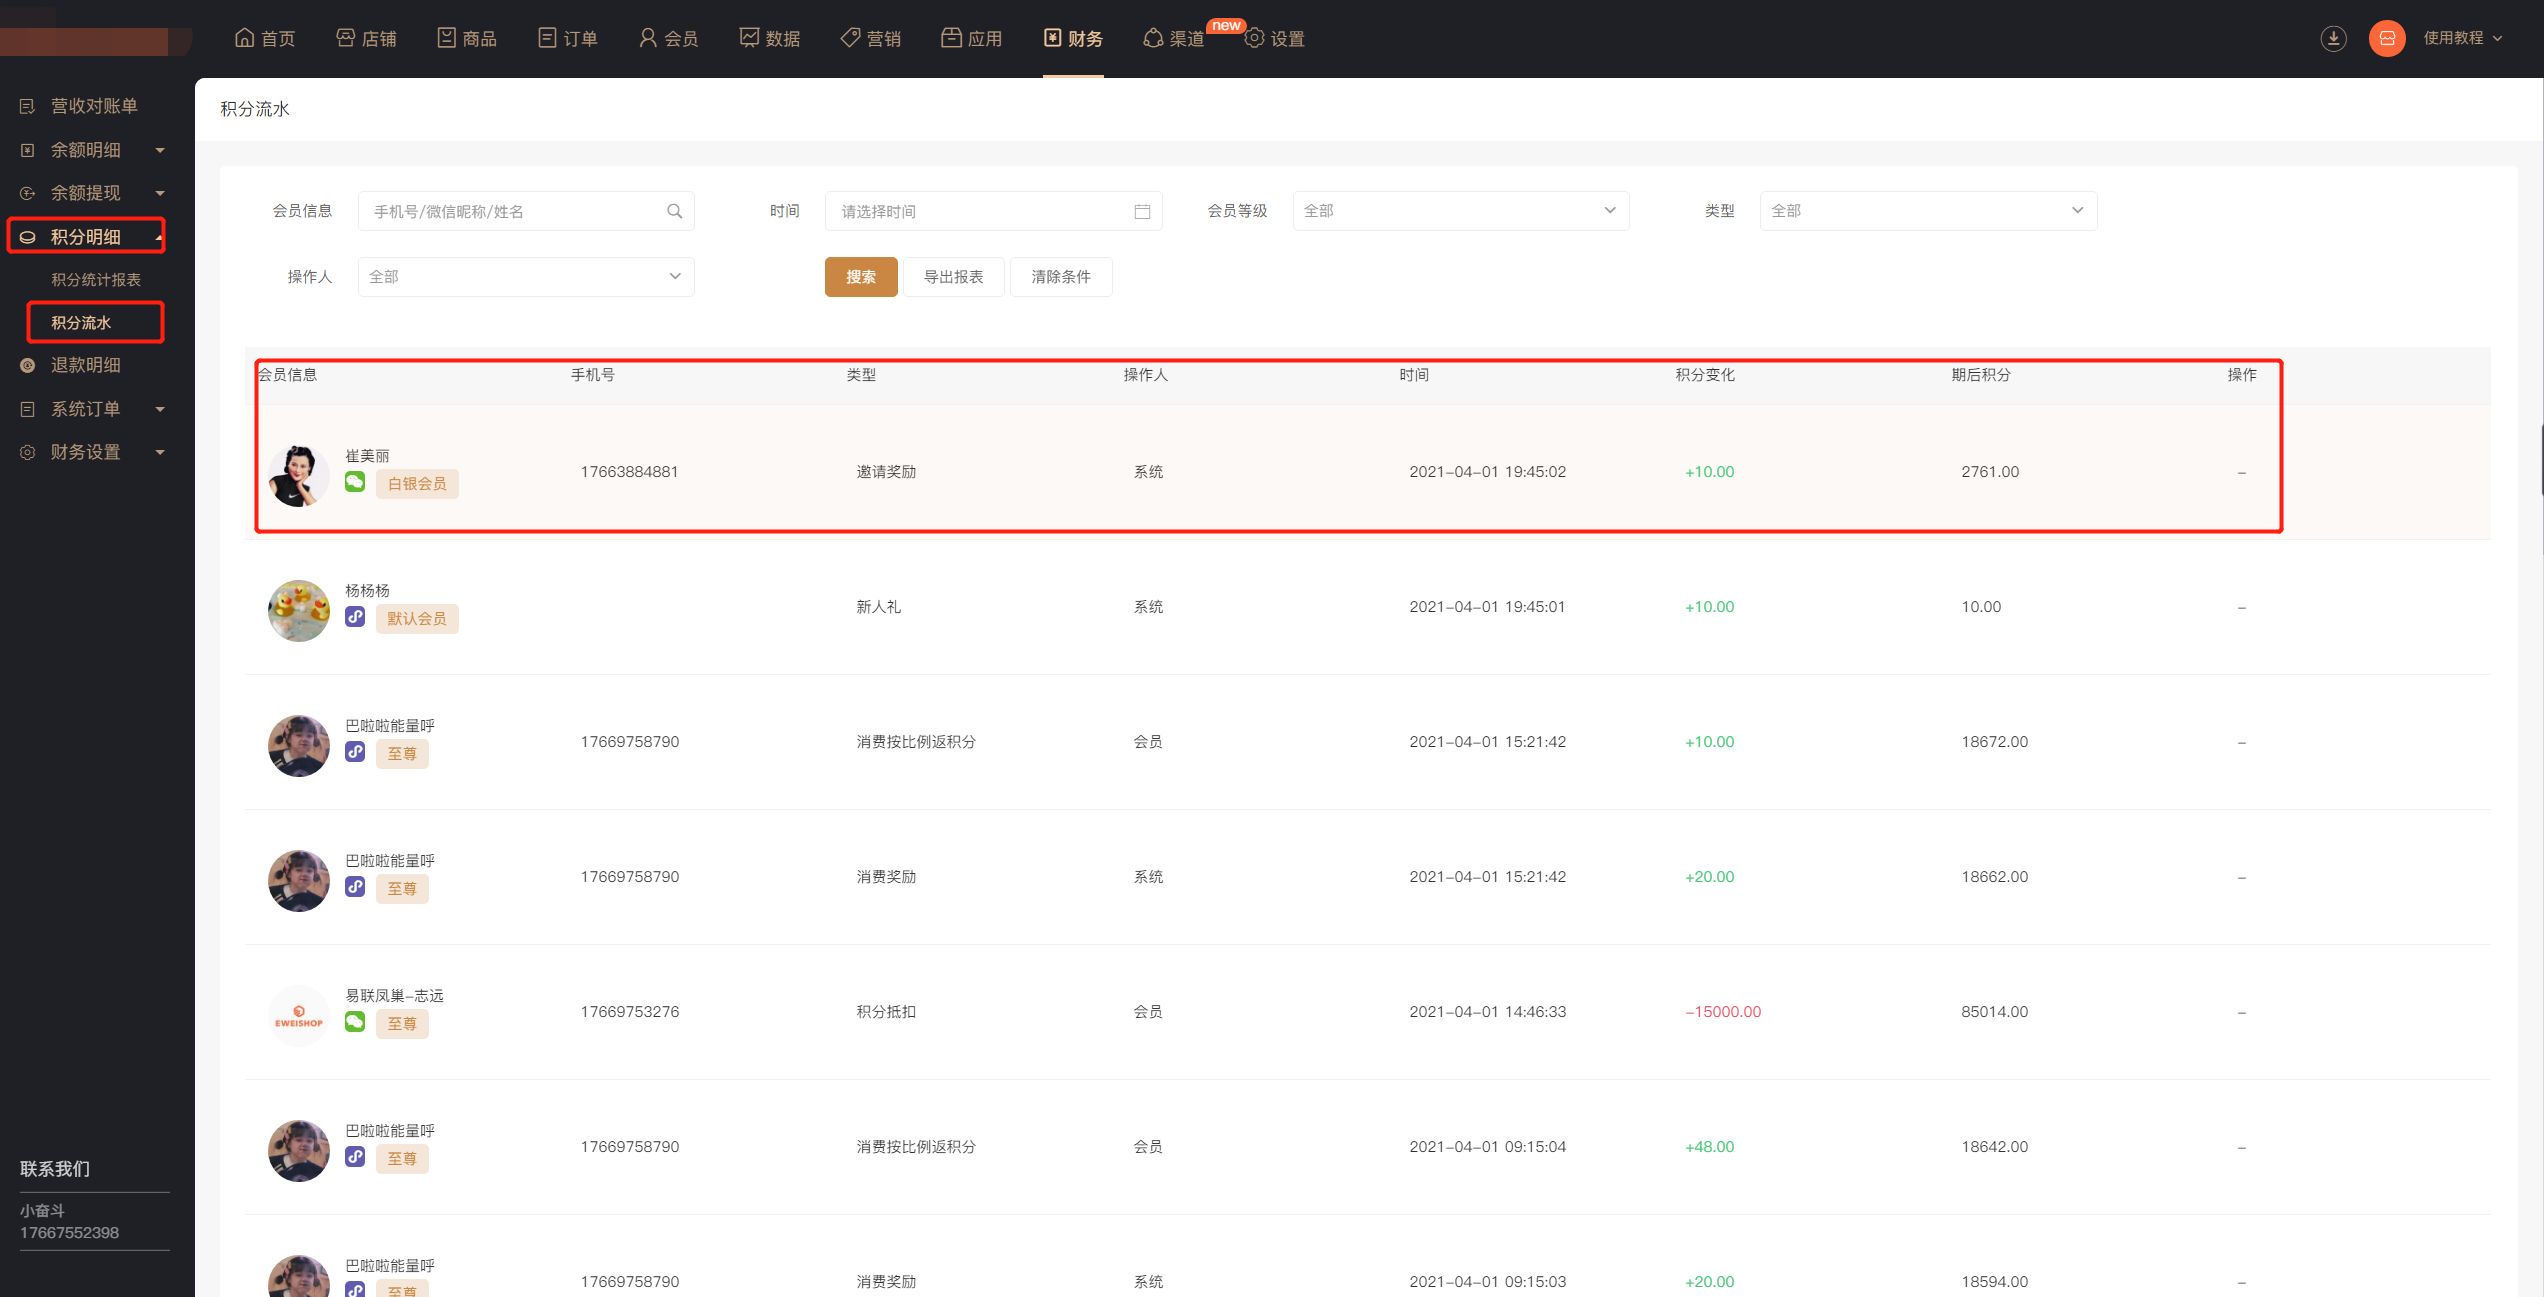The image size is (2544, 1297).
Task: Click the mini-program icon under 杨杨杨
Action: [355, 617]
